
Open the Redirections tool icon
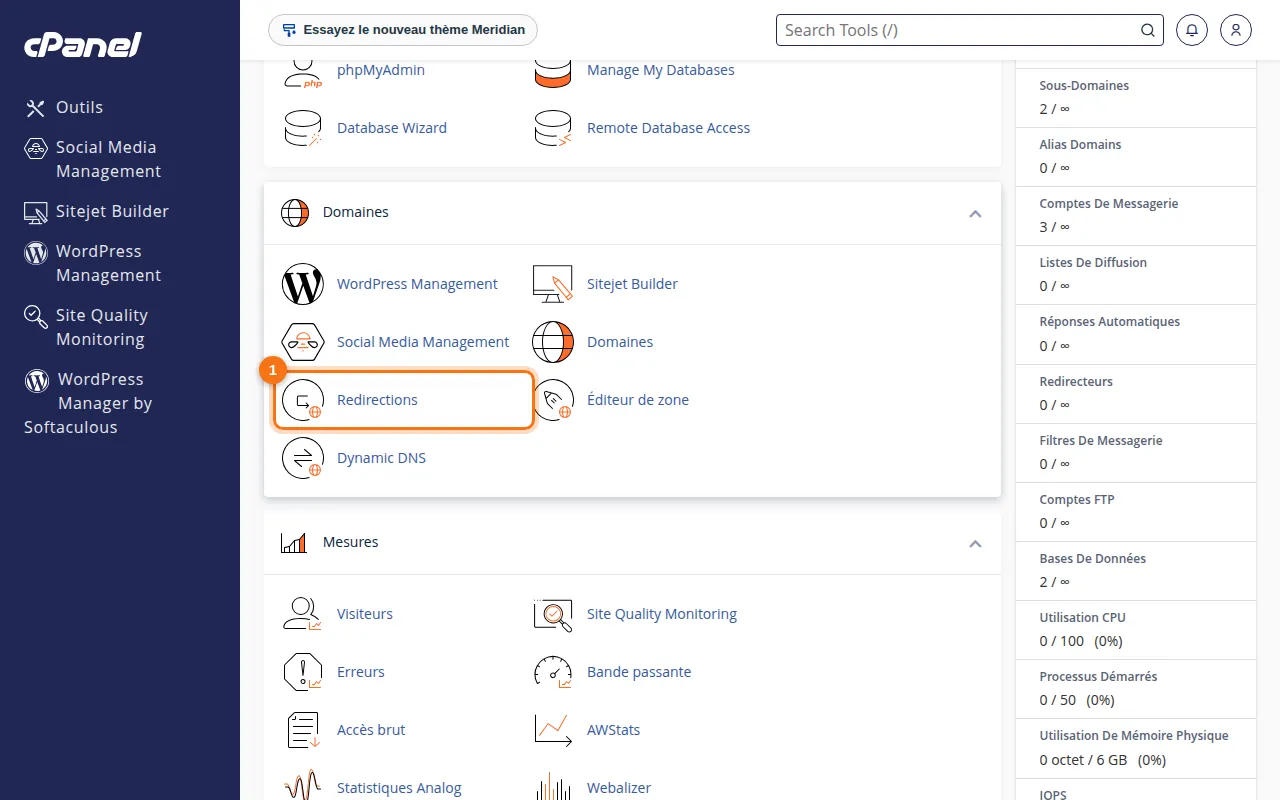[302, 400]
